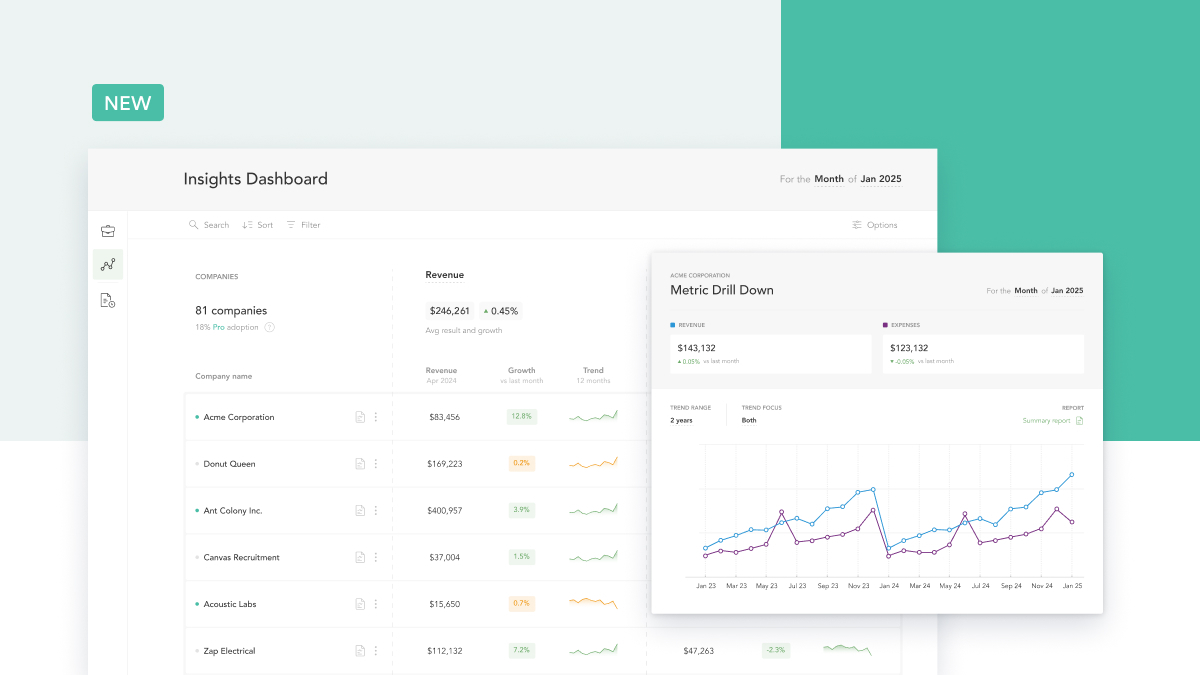Open Canvas Recruitment row name
The width and height of the screenshot is (1200, 675).
pyautogui.click(x=242, y=557)
